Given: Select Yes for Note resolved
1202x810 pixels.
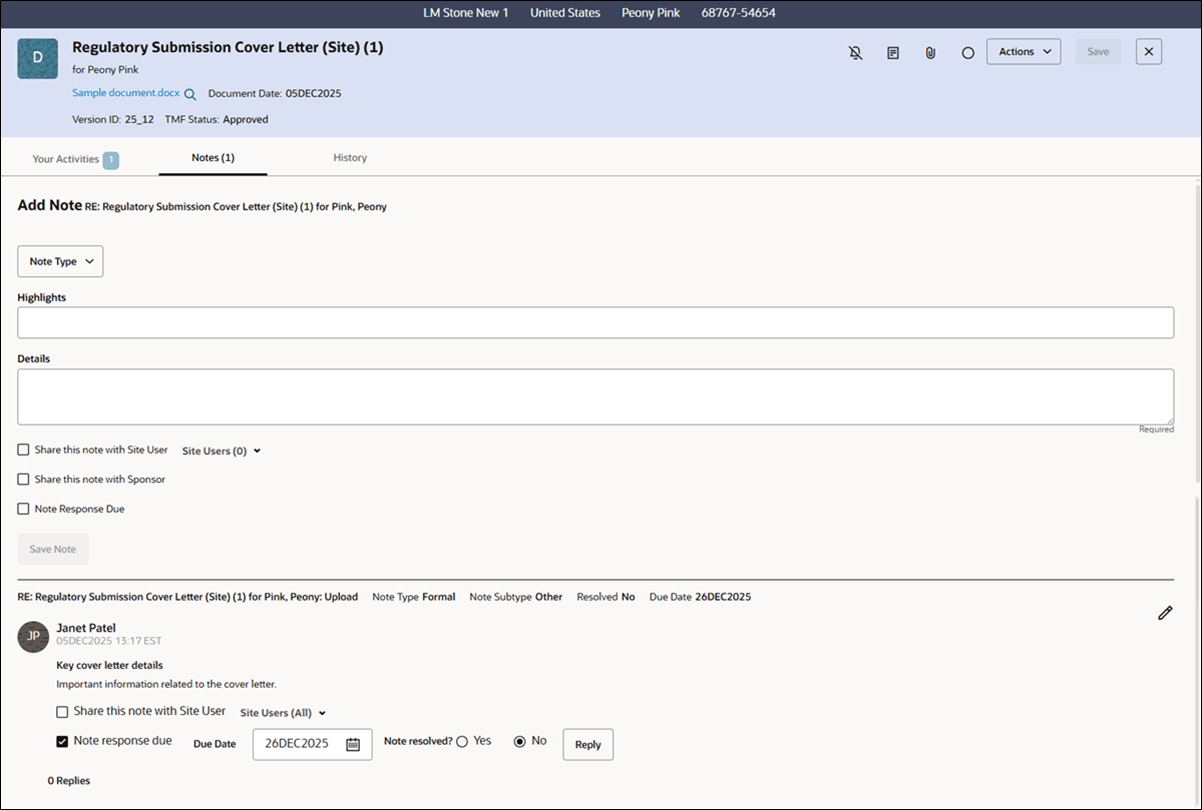Looking at the screenshot, I should click(461, 741).
